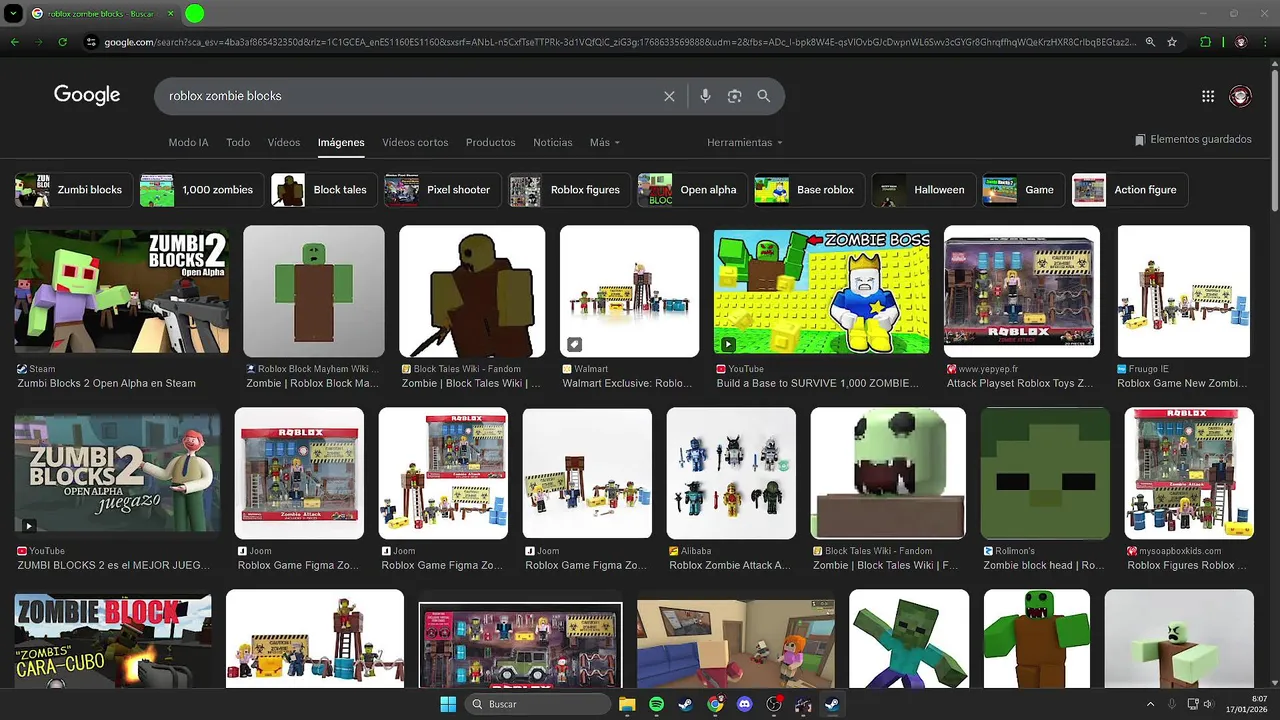Show hidden system tray icons
The width and height of the screenshot is (1280, 720).
tap(1150, 704)
